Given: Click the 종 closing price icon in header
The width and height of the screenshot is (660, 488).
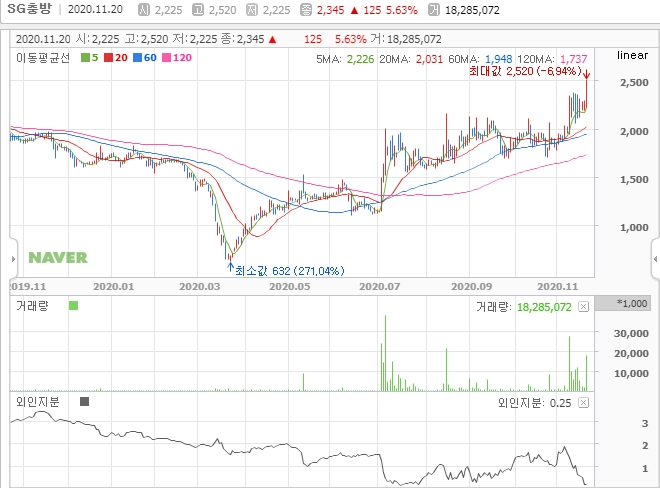Looking at the screenshot, I should pos(306,10).
